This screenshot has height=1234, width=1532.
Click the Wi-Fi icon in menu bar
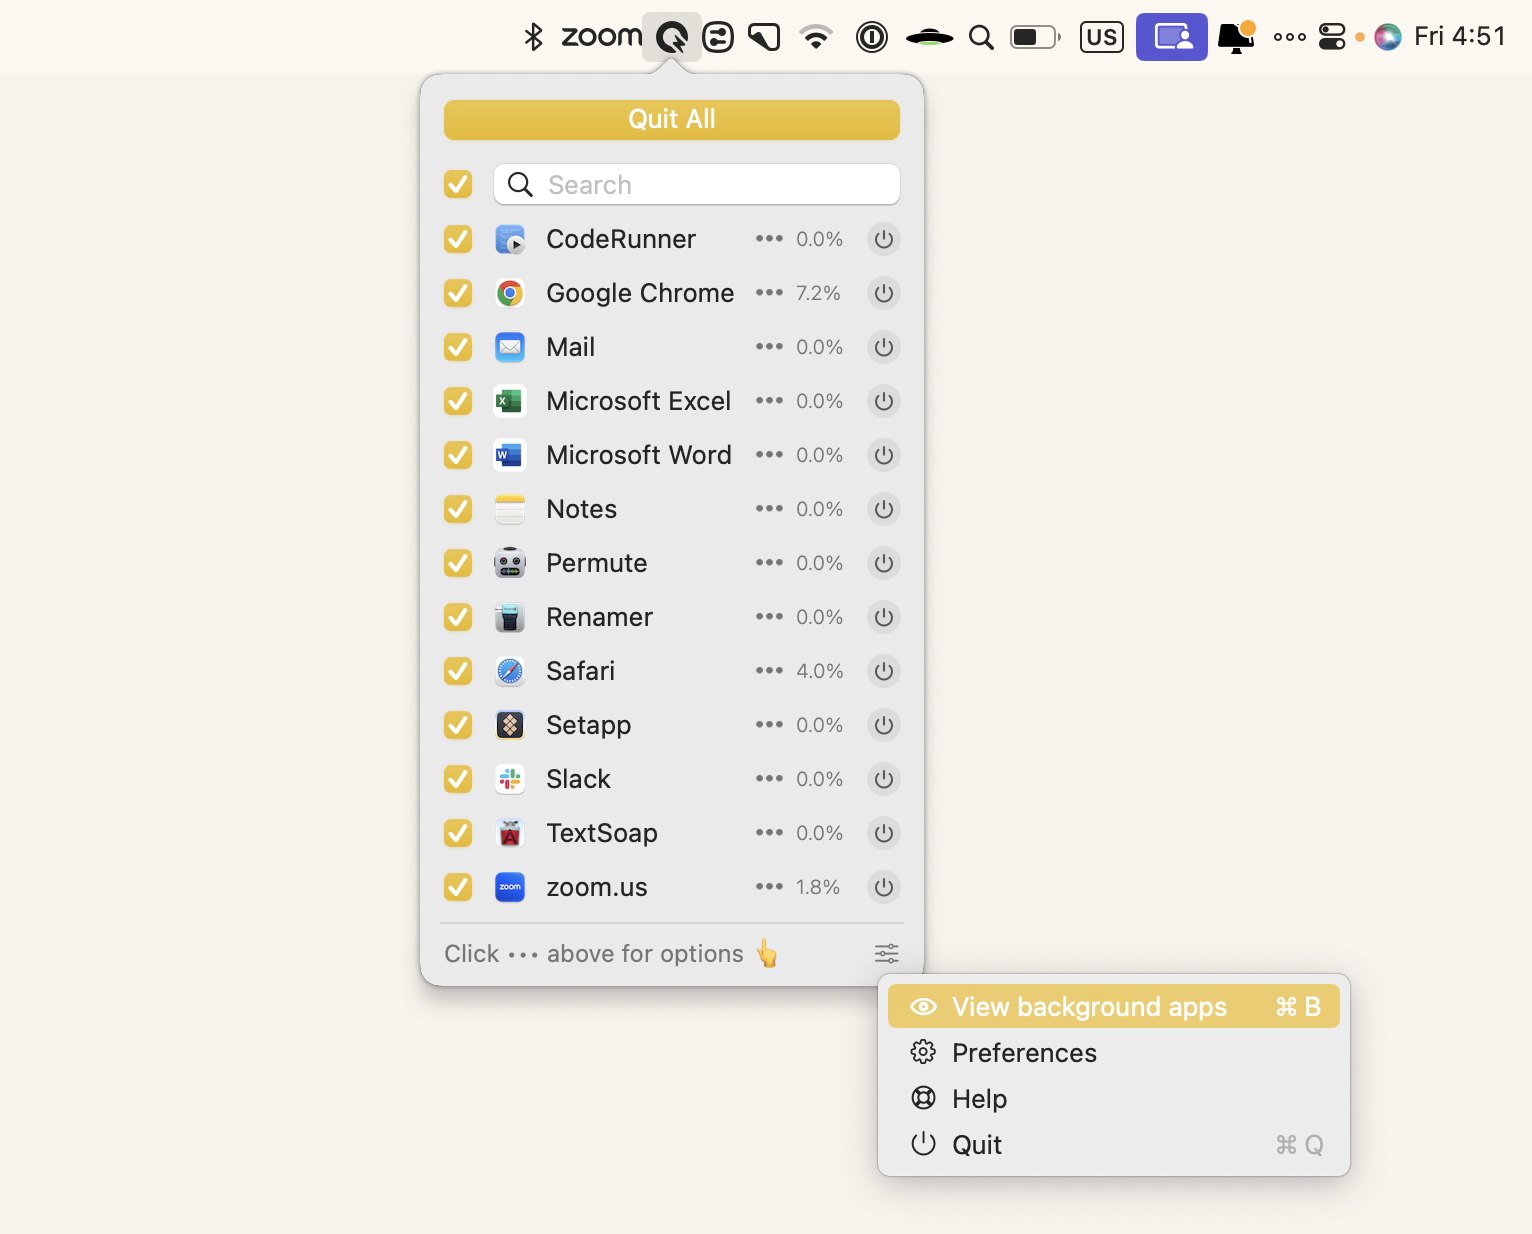pyautogui.click(x=816, y=38)
